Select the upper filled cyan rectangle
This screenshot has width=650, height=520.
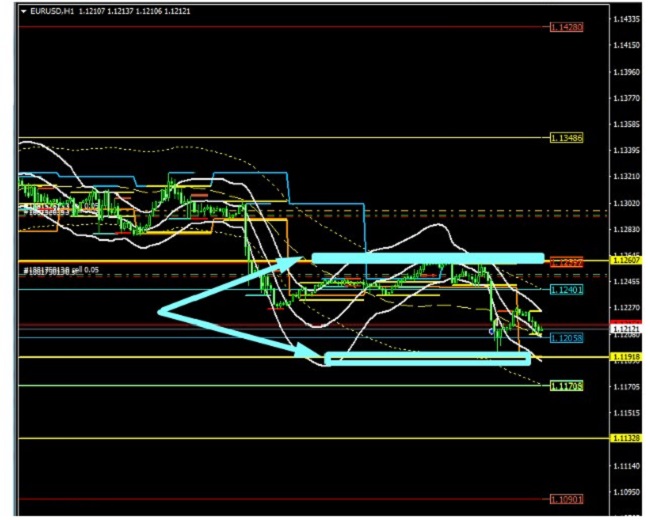428,258
